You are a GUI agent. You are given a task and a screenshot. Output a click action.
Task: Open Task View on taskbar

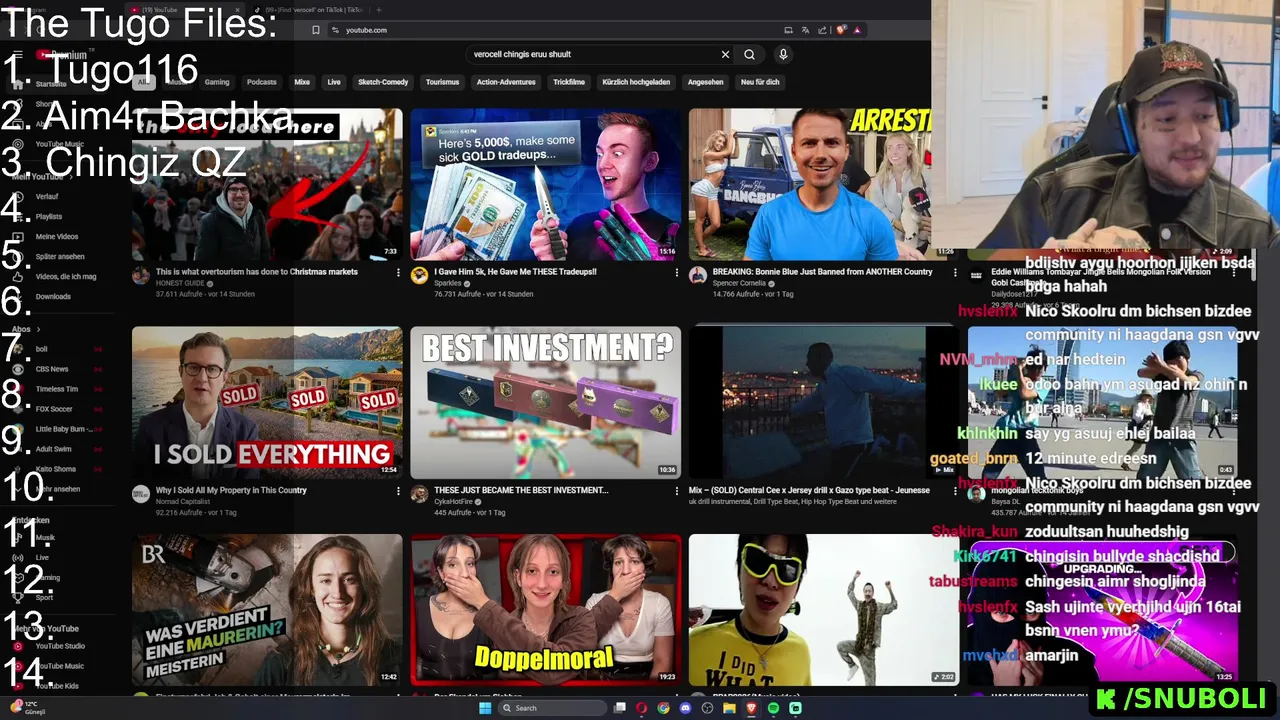(620, 708)
